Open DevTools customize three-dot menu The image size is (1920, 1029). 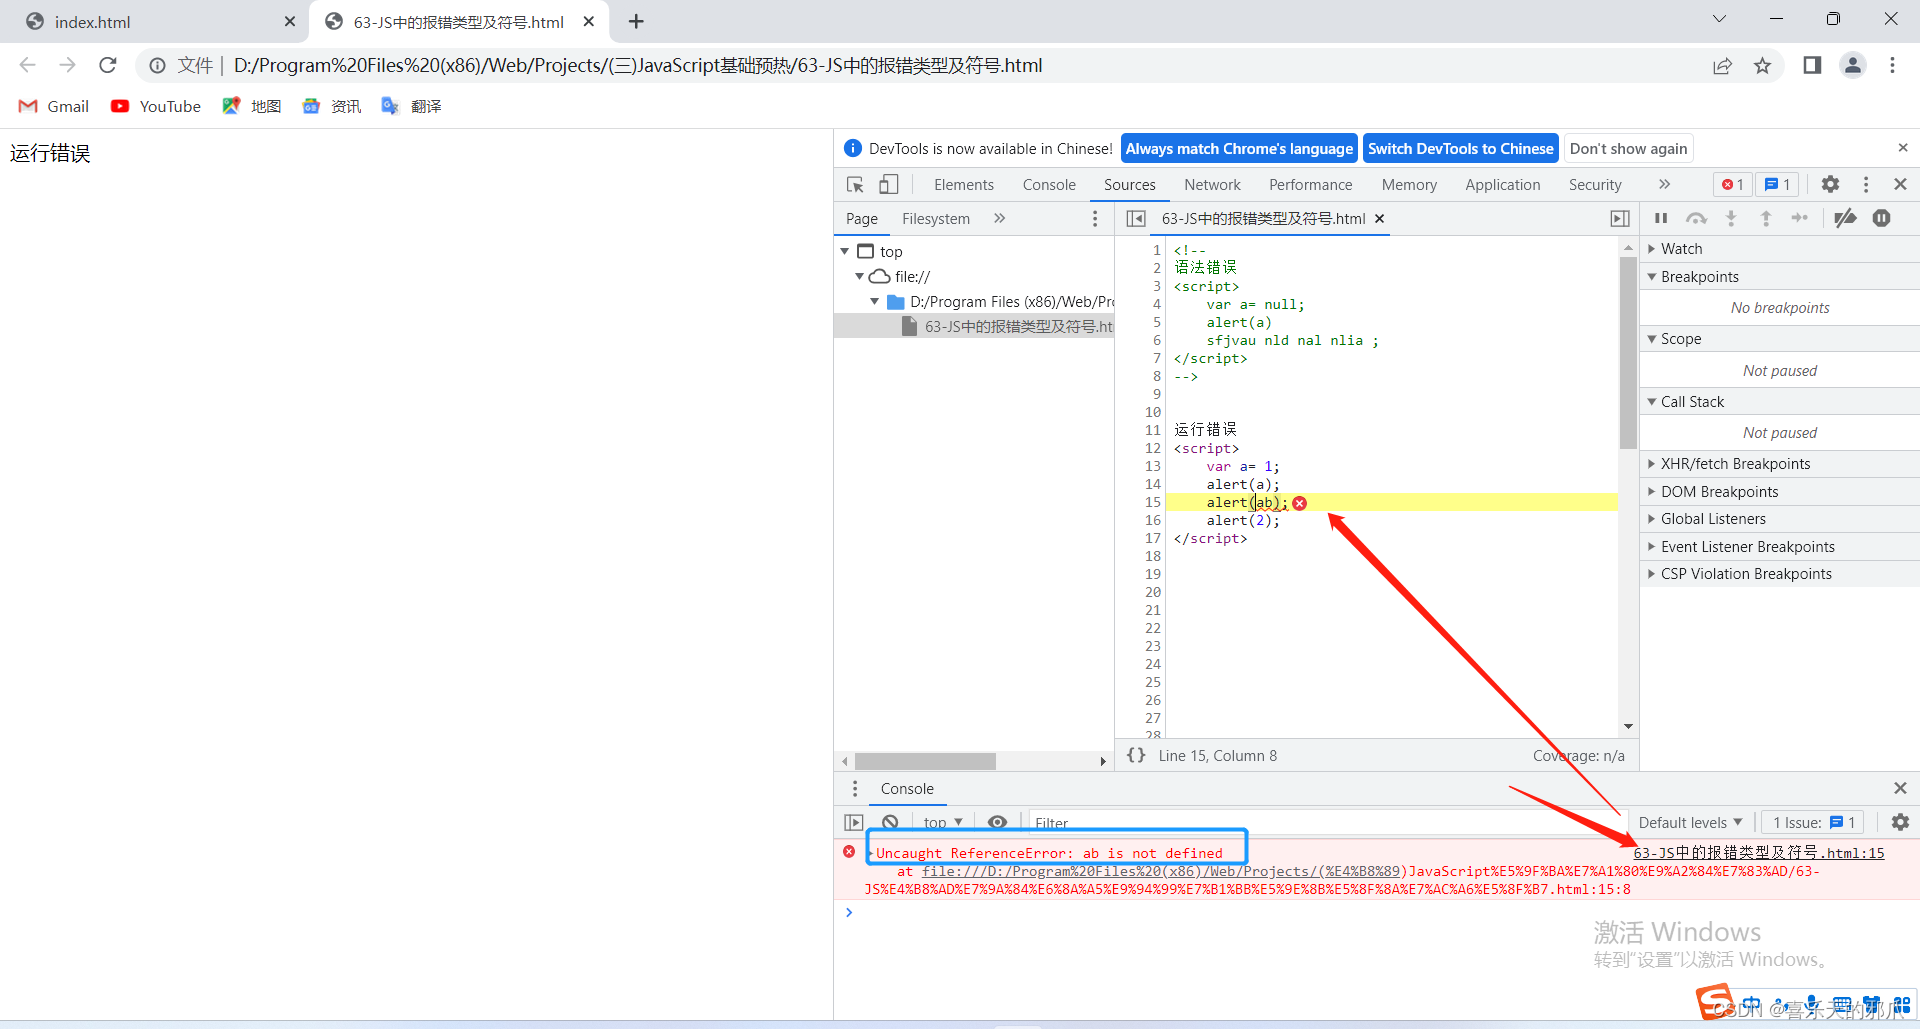1866,185
